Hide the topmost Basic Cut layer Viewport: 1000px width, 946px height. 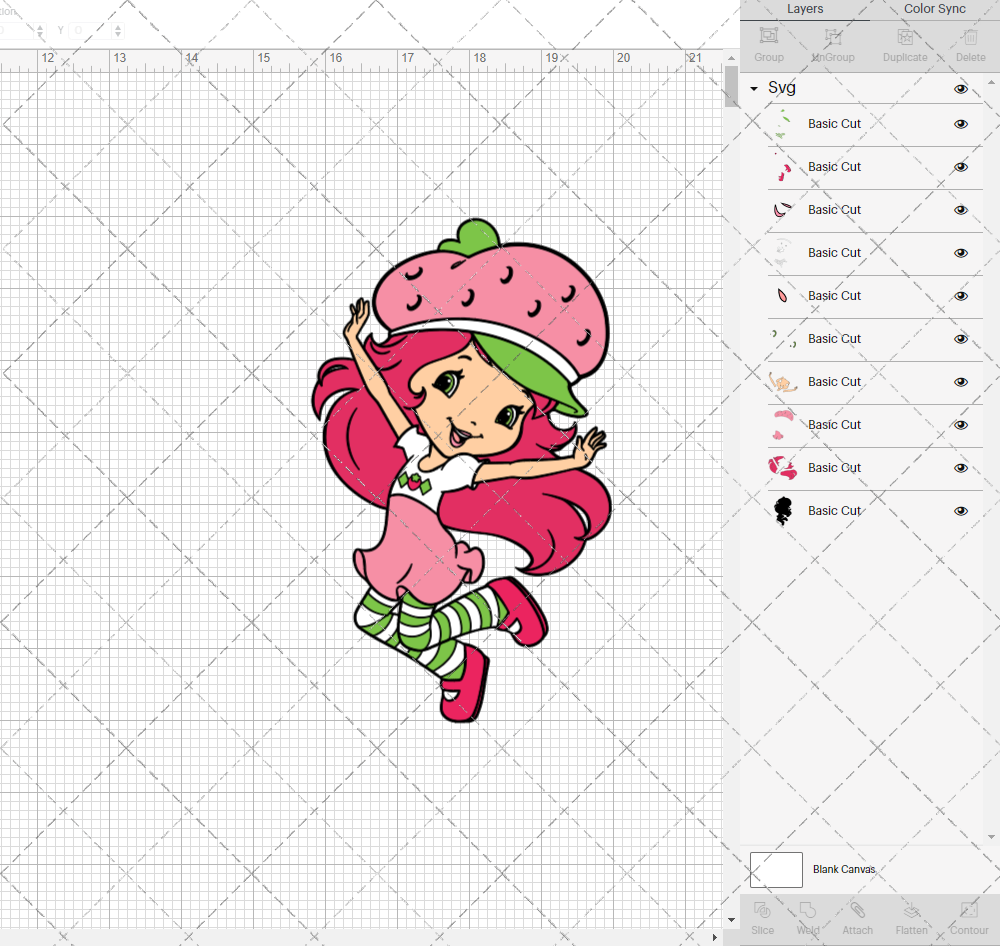tap(961, 123)
